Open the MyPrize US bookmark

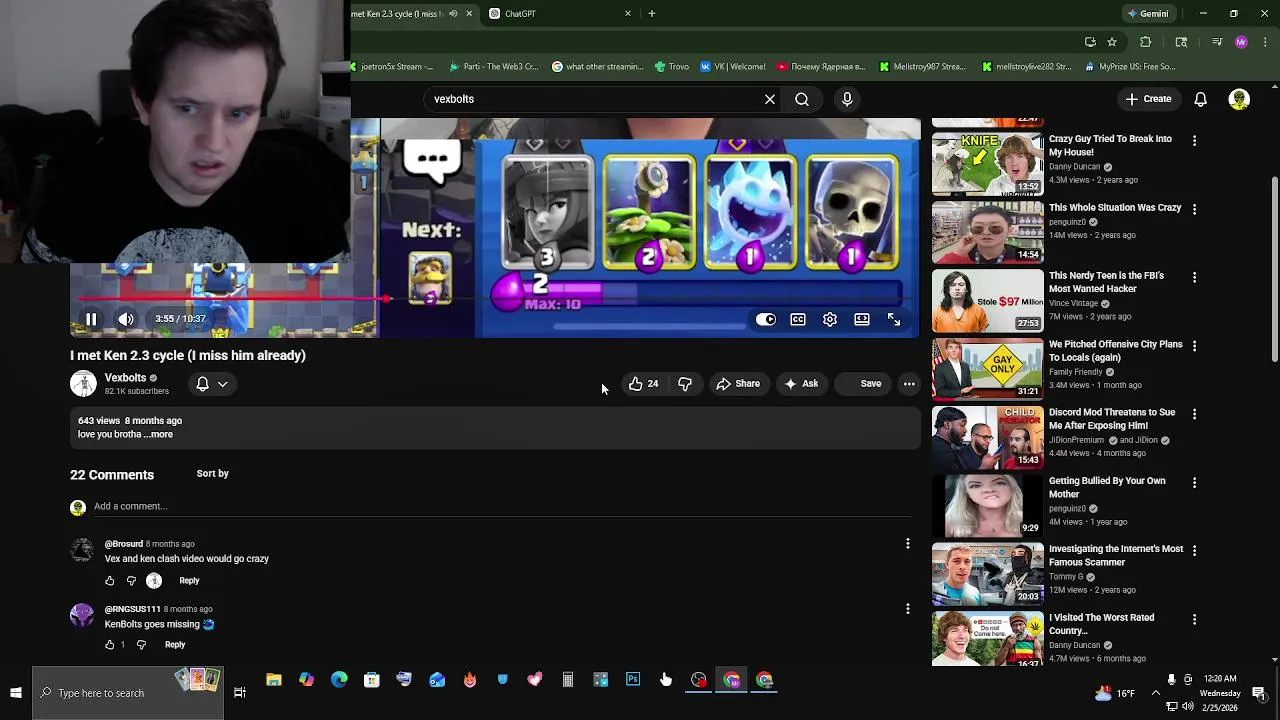pyautogui.click(x=1129, y=67)
